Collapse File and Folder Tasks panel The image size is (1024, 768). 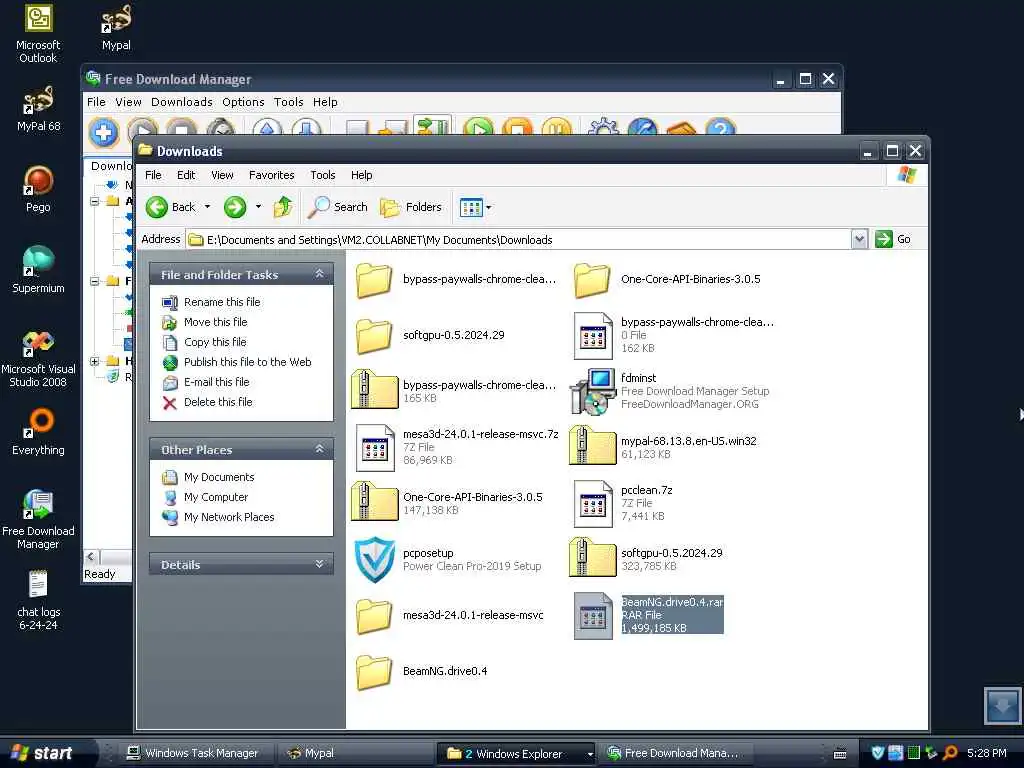click(319, 274)
